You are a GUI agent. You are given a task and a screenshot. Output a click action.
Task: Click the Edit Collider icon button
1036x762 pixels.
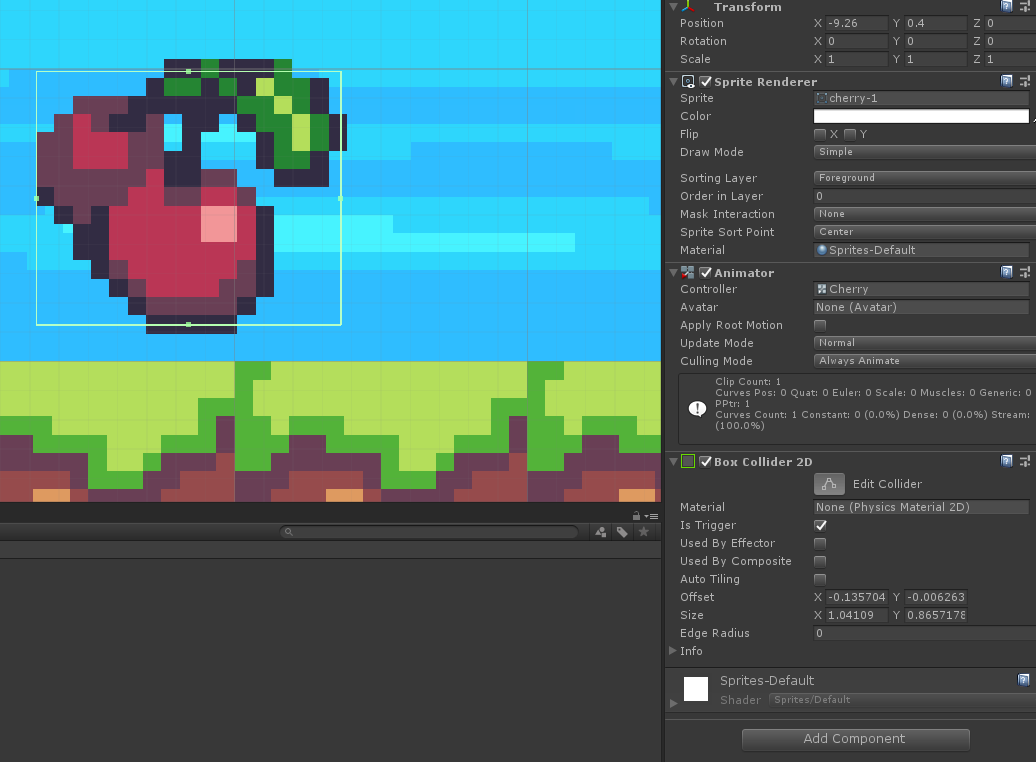829,484
